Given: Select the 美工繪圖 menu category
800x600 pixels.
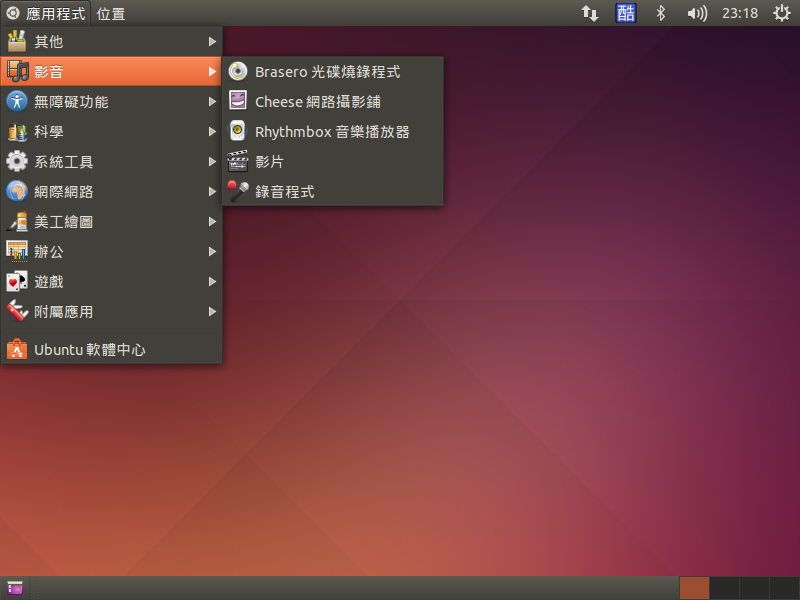Looking at the screenshot, I should point(64,222).
